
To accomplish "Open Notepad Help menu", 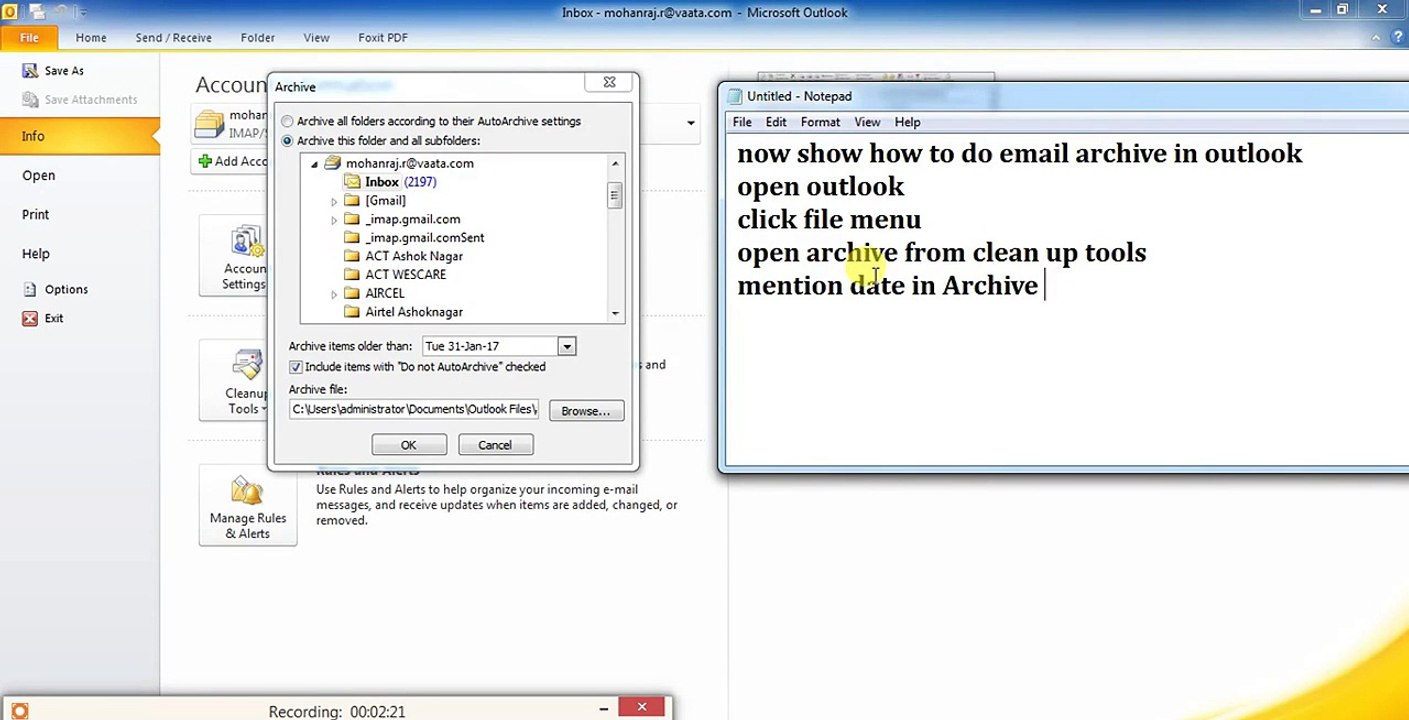I will (907, 122).
